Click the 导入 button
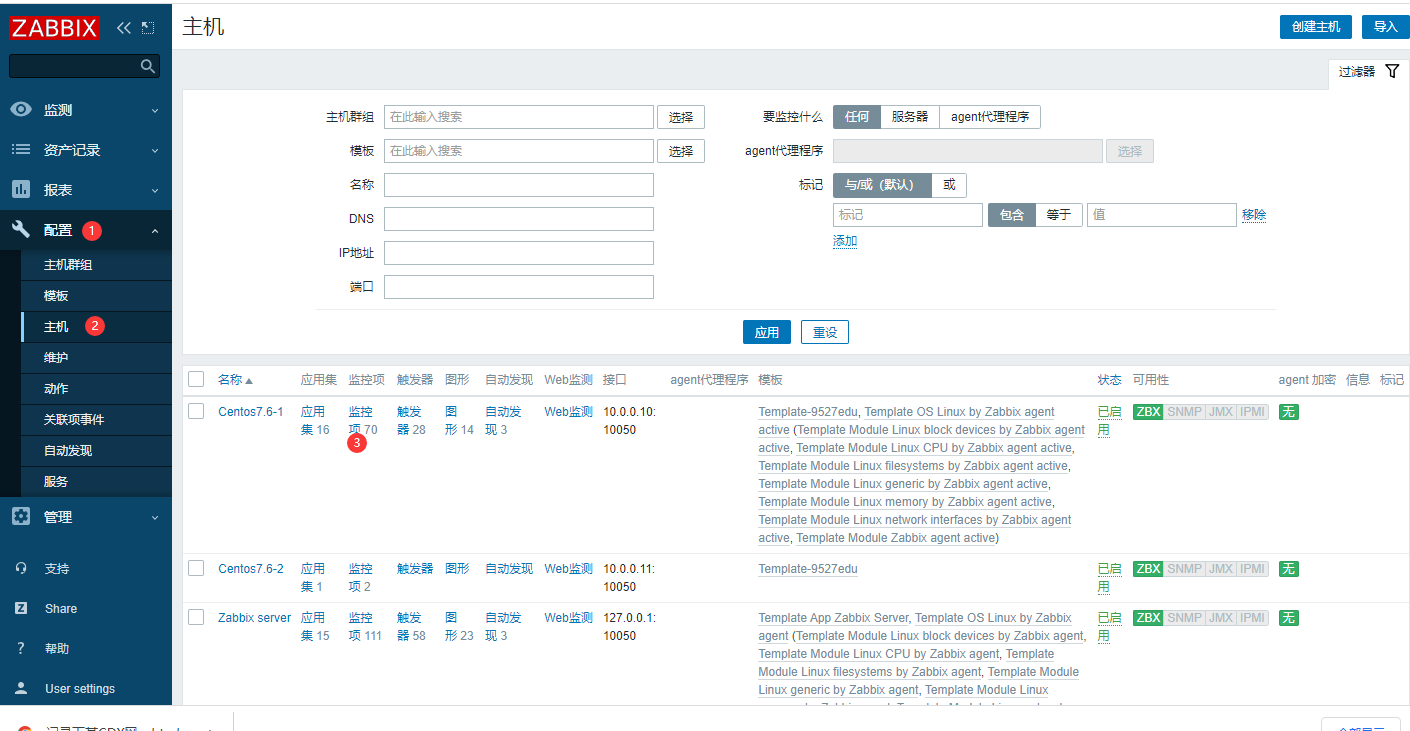Screen dimensions: 1410x731 pyautogui.click(x=1386, y=27)
